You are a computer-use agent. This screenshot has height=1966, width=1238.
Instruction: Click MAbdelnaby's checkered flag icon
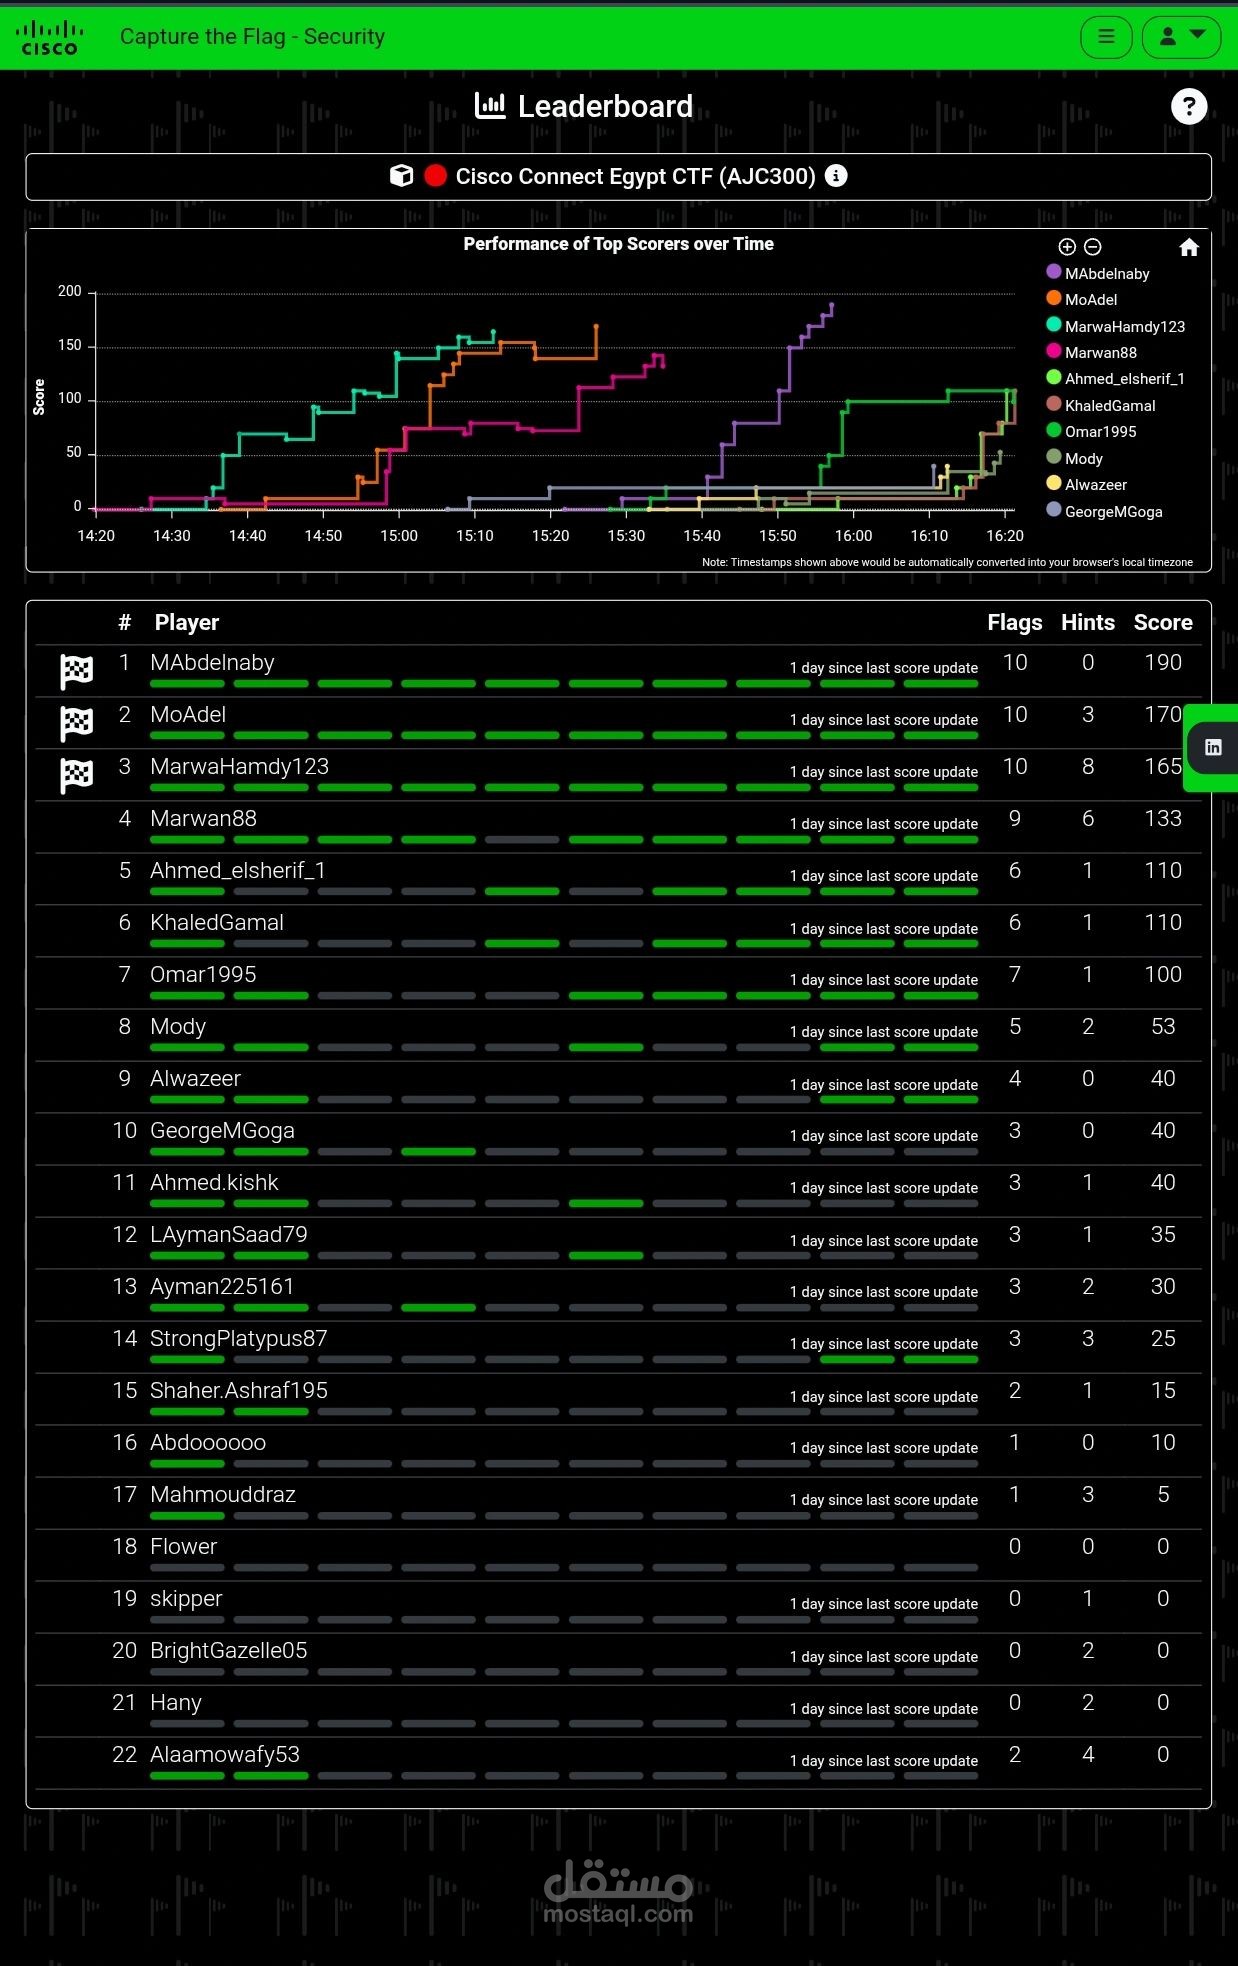click(x=77, y=671)
